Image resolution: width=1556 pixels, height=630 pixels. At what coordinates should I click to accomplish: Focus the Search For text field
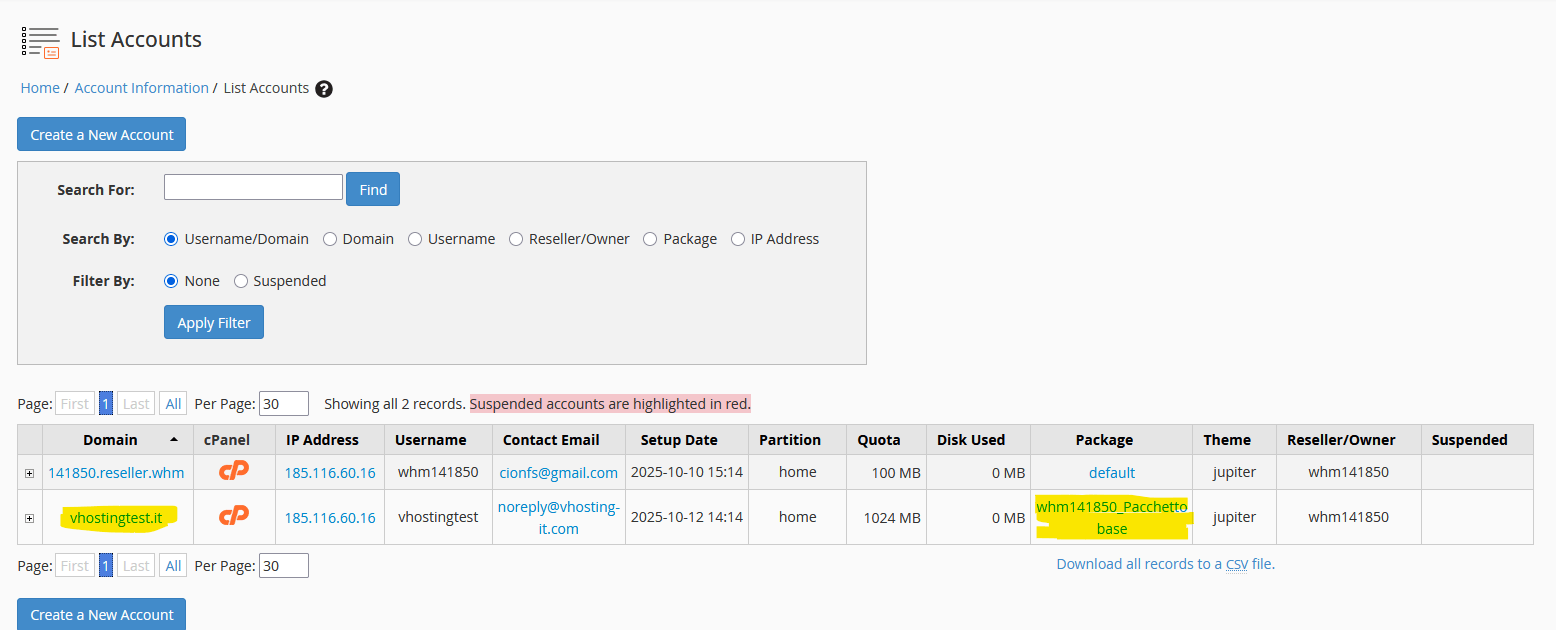(x=253, y=188)
